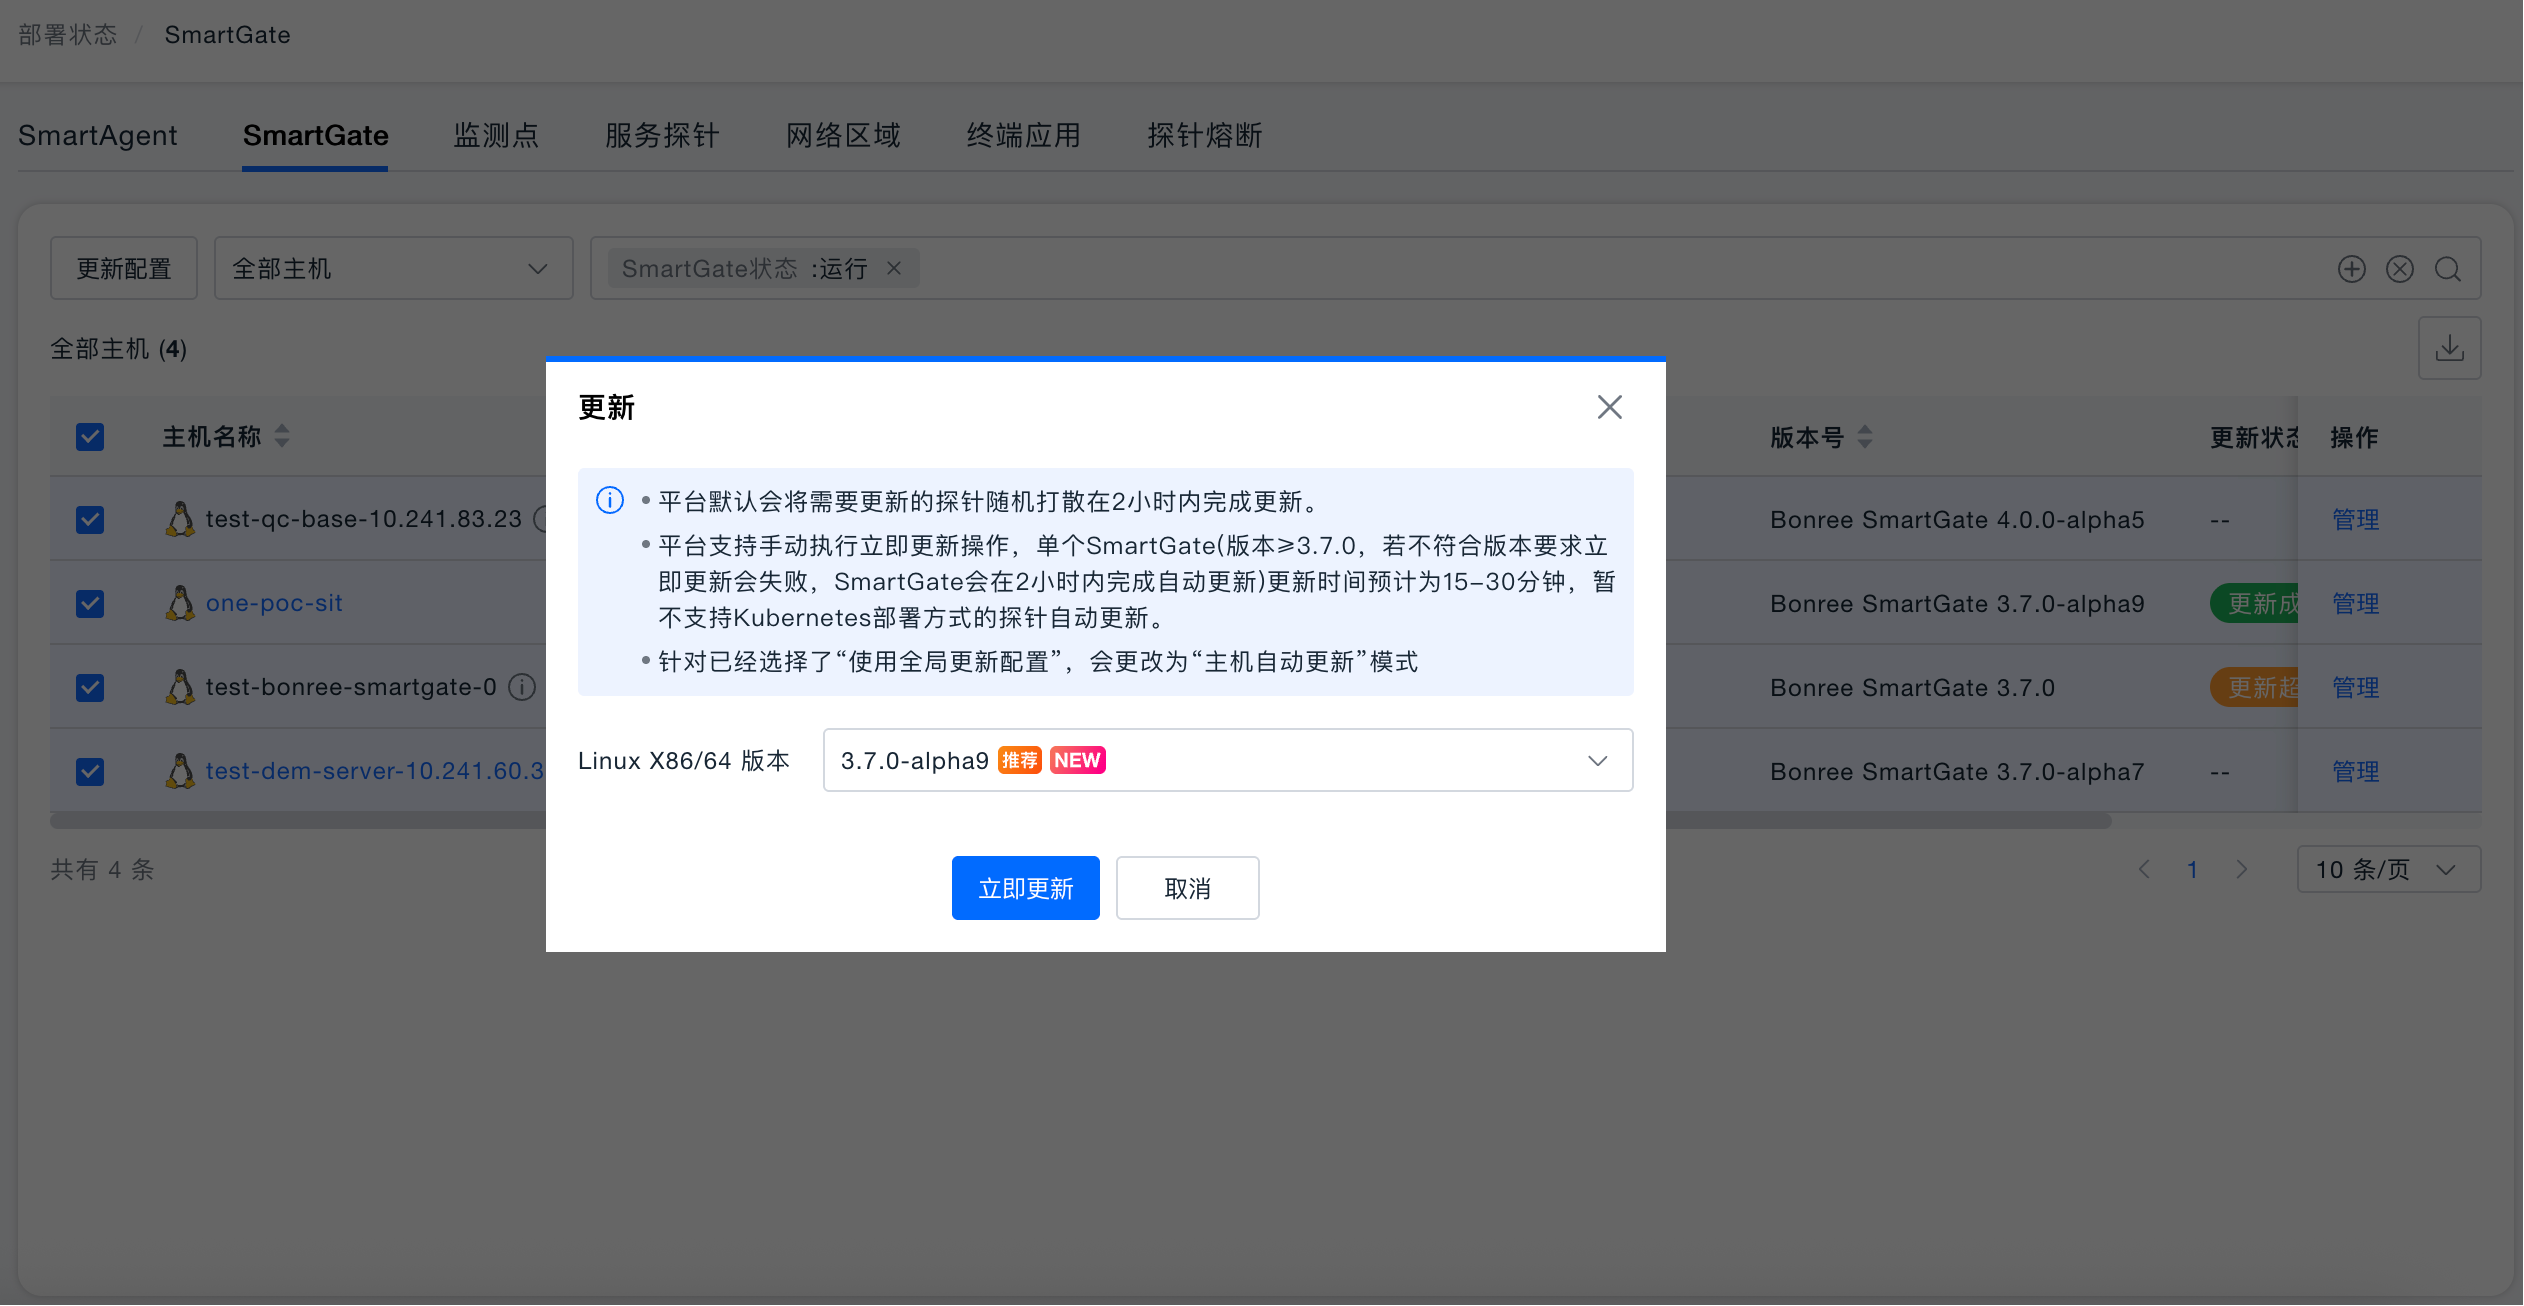Uncheck the test-qc-base-10.241.83.23 row

[x=90, y=519]
